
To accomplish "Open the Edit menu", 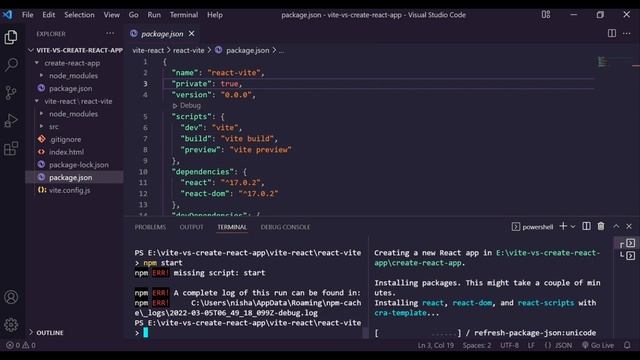I will pyautogui.click(x=49, y=15).
